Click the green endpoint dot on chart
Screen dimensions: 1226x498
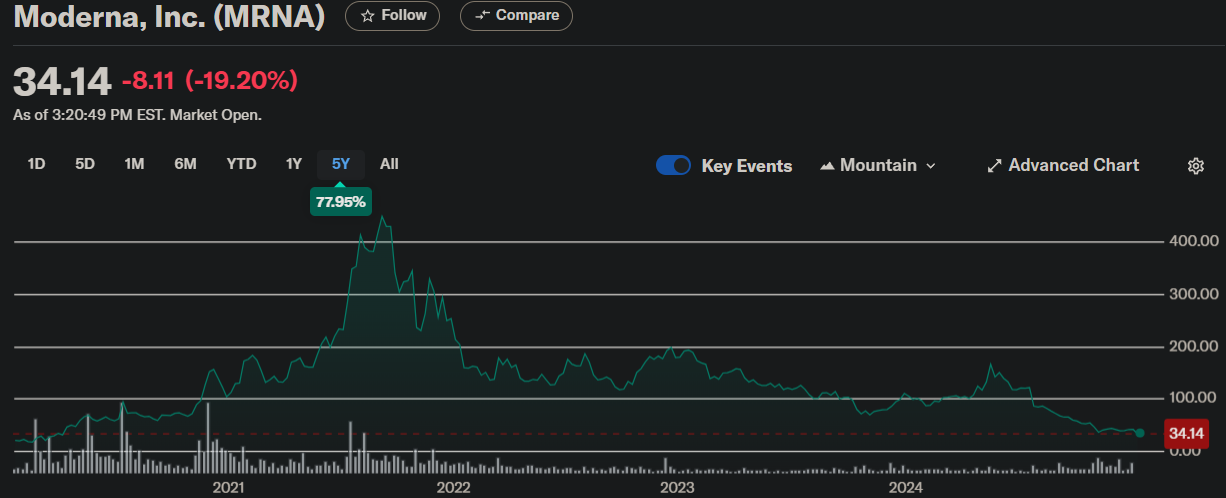click(1140, 433)
